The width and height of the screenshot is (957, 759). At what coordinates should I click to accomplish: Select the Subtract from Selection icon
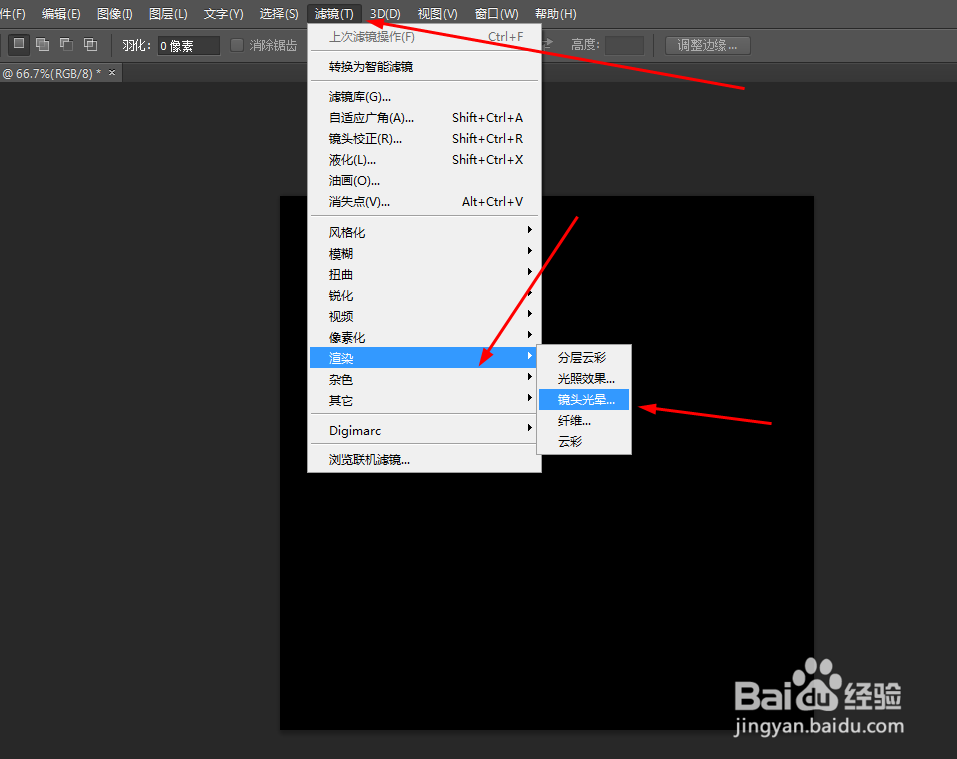coord(65,44)
